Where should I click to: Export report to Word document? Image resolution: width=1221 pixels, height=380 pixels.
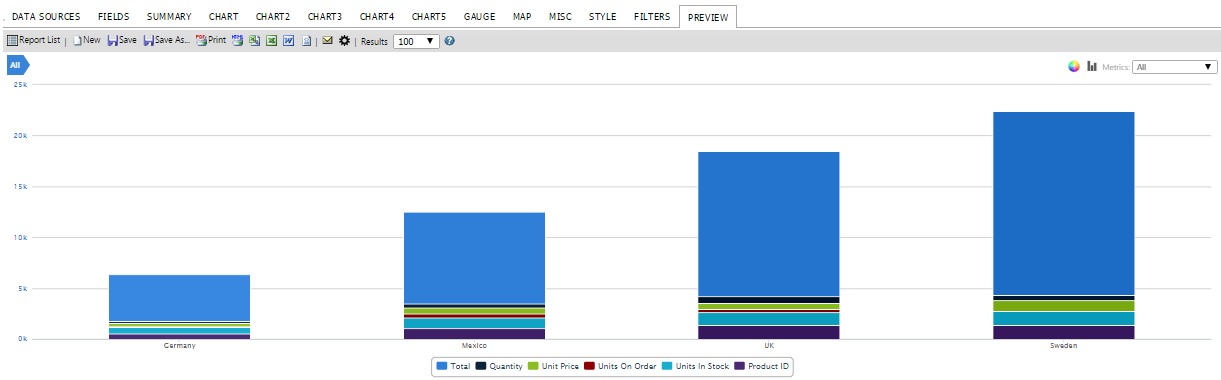tap(288, 40)
